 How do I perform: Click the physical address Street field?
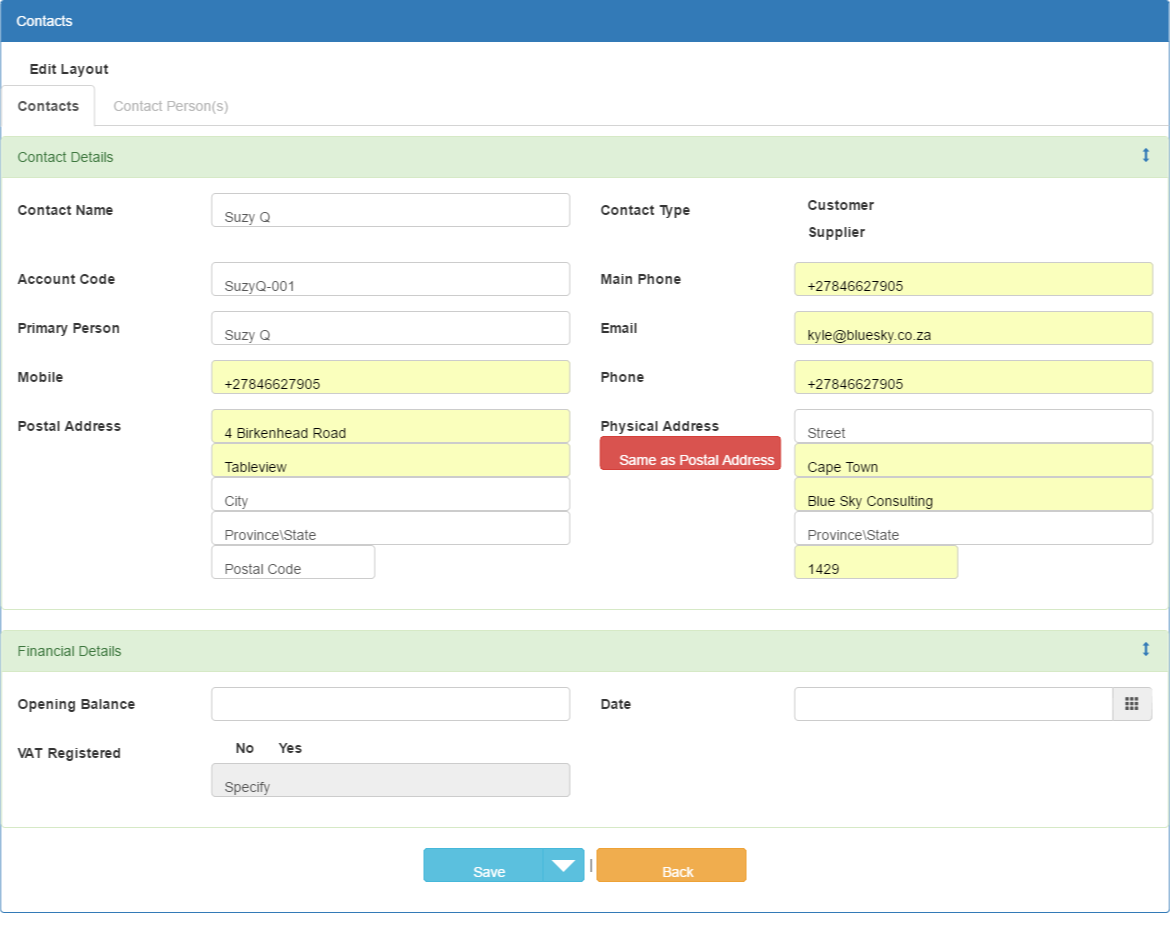[973, 426]
